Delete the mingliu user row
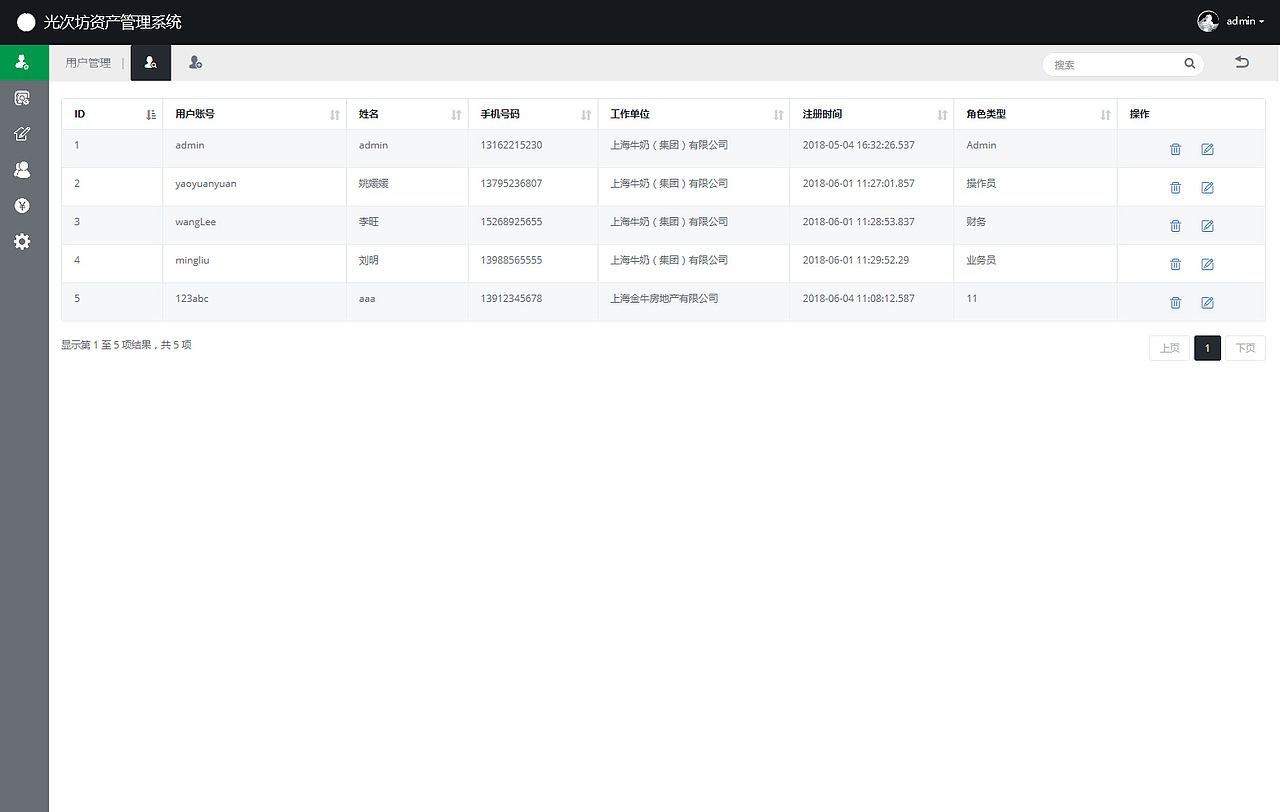The height and width of the screenshot is (812, 1280). pos(1176,264)
